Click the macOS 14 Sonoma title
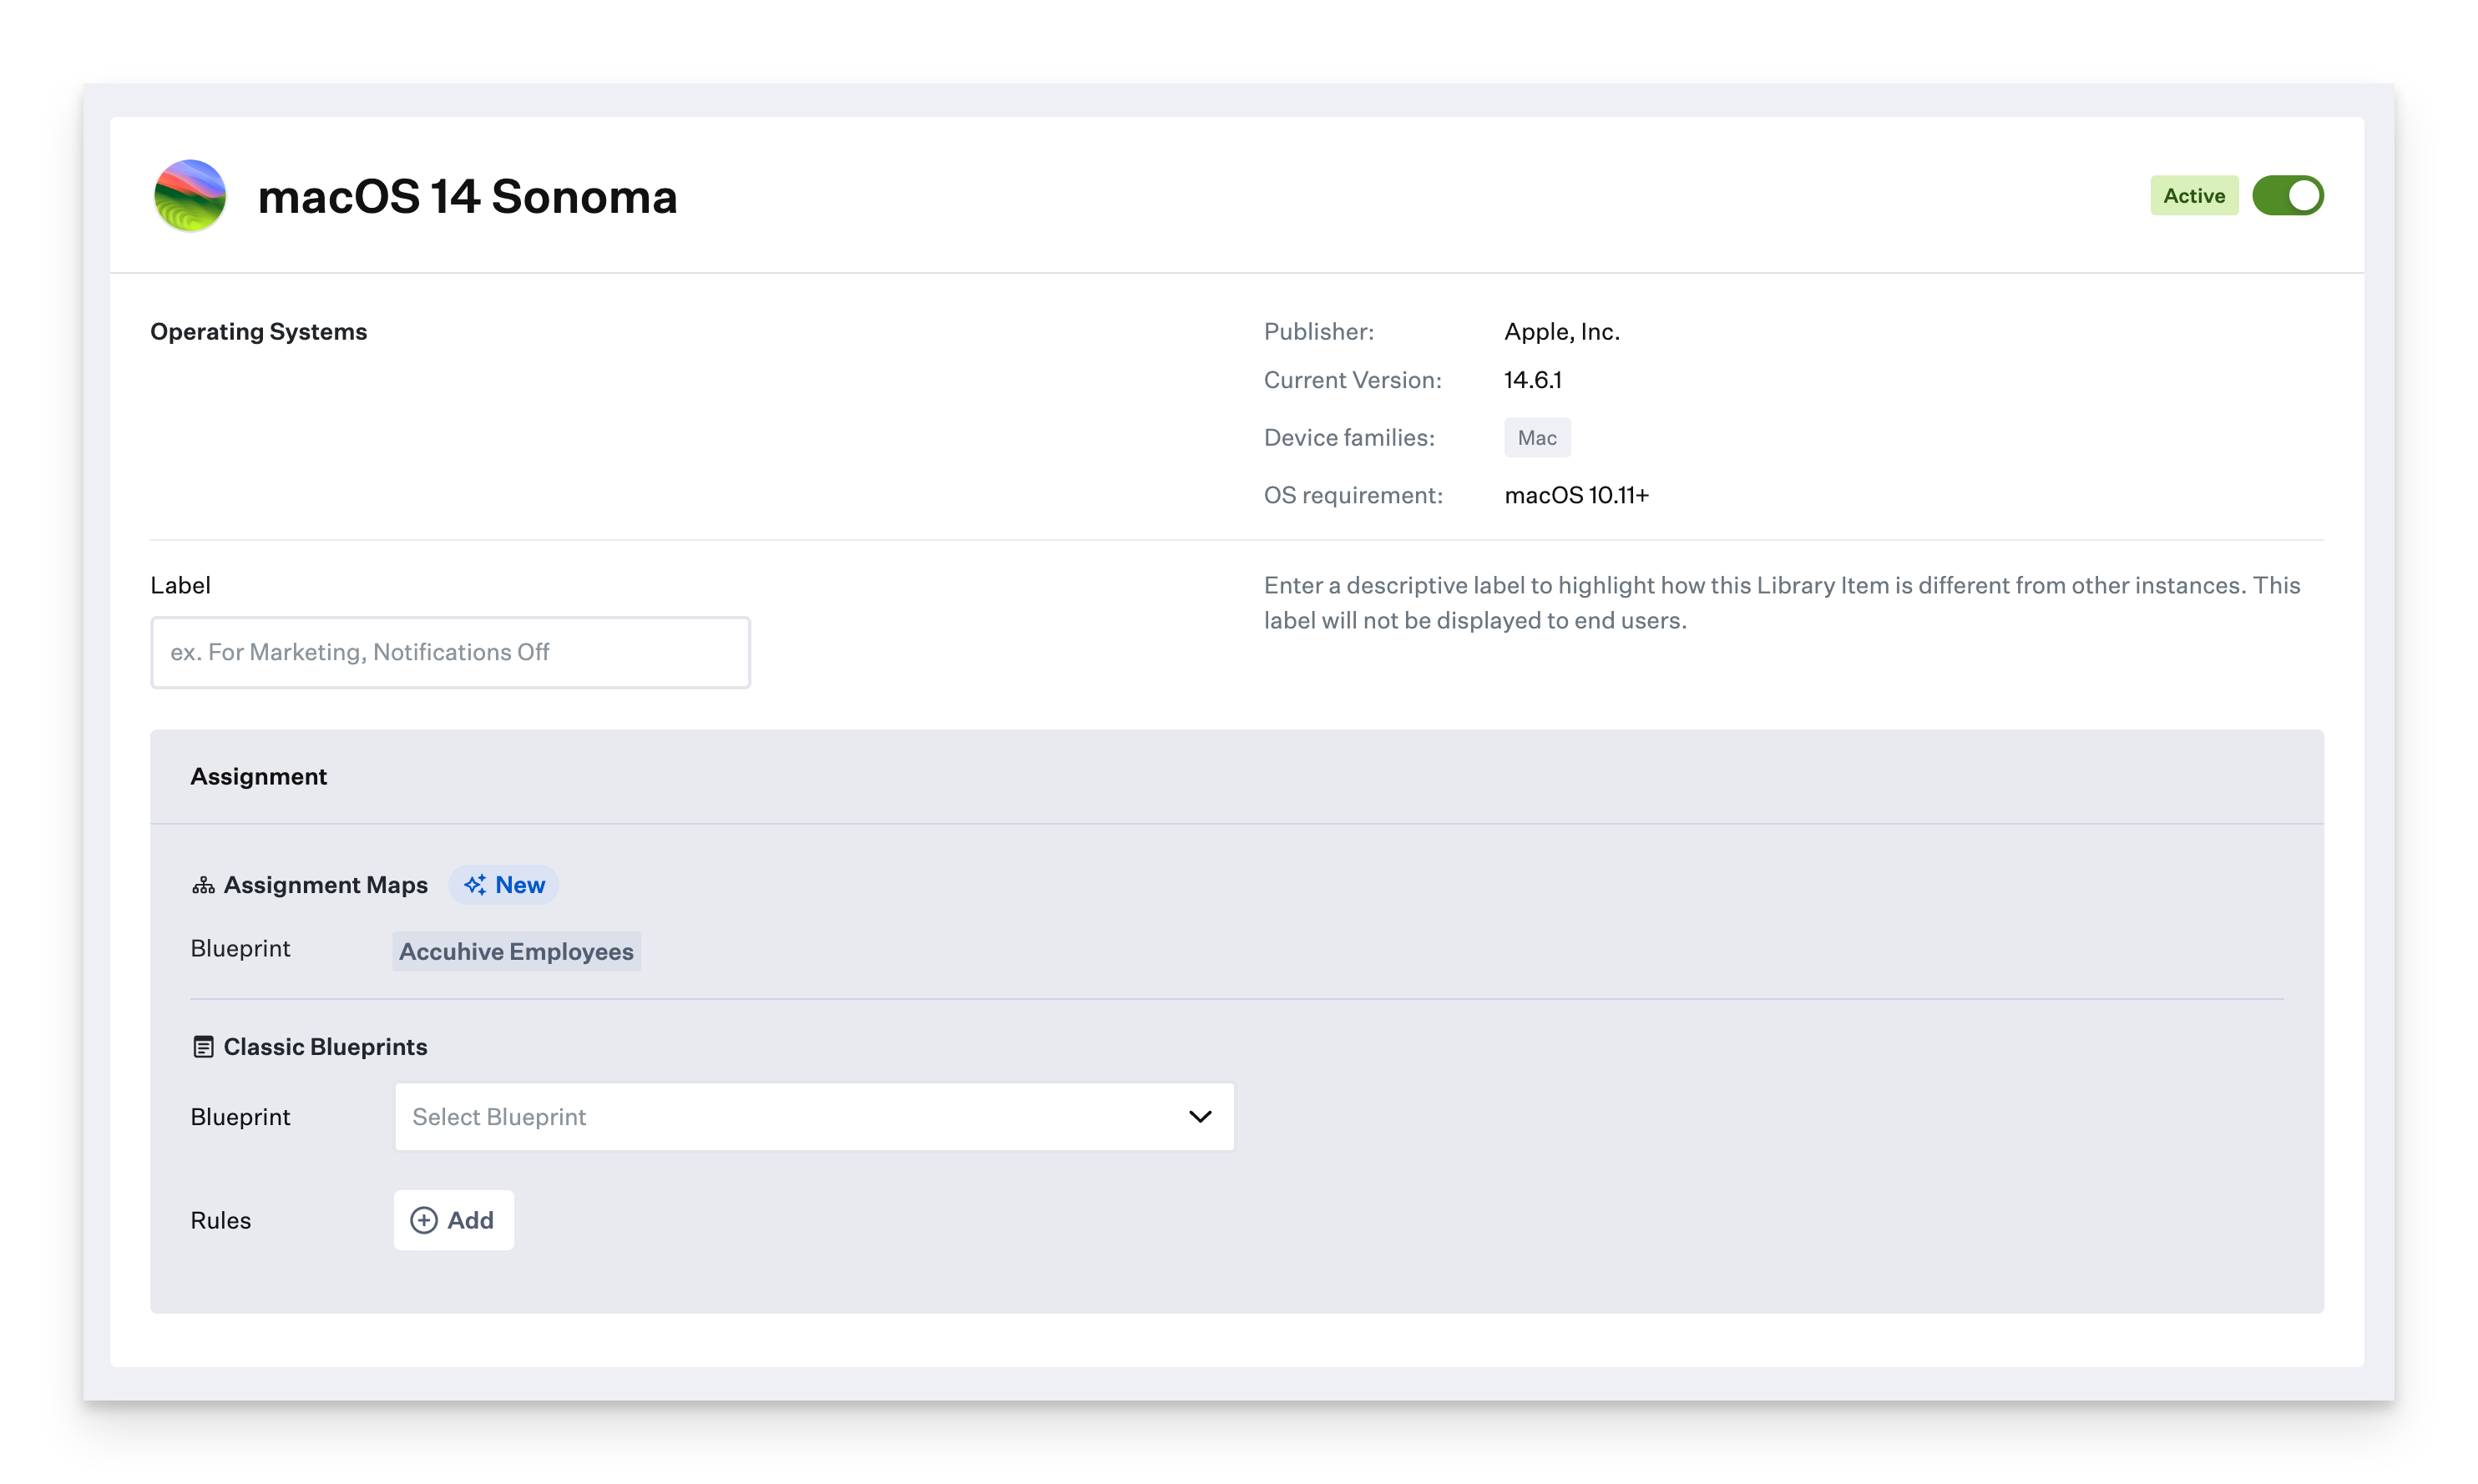 (467, 196)
